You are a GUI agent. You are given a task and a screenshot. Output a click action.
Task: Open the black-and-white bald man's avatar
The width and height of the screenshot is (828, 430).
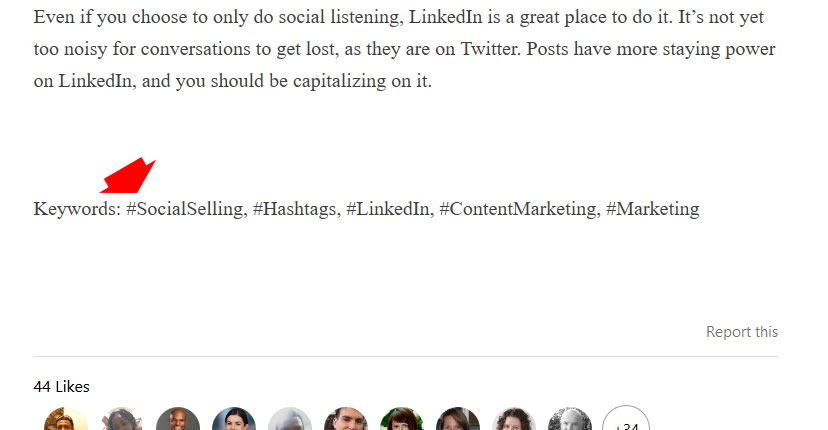pos(570,419)
